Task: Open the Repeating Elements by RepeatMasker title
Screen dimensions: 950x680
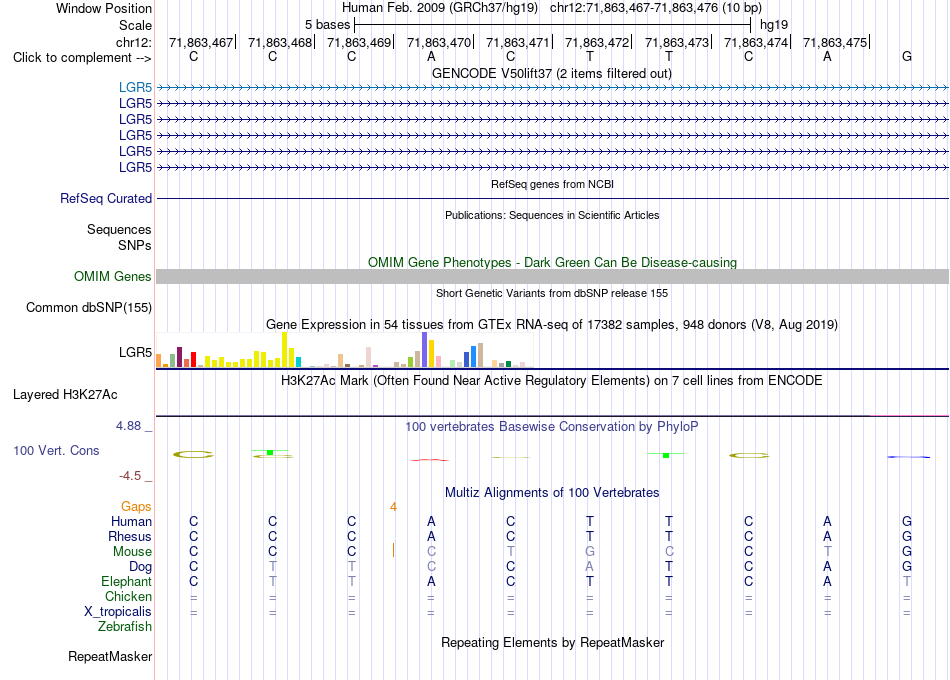Action: [x=553, y=642]
